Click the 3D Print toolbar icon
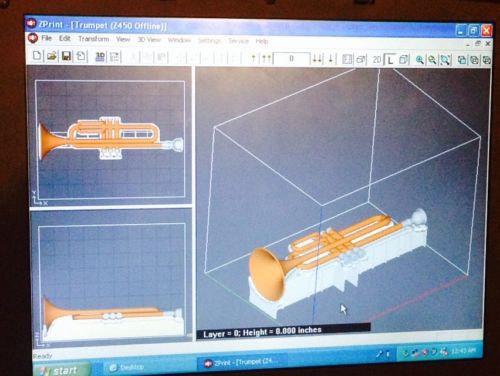The height and width of the screenshot is (376, 500). point(100,57)
